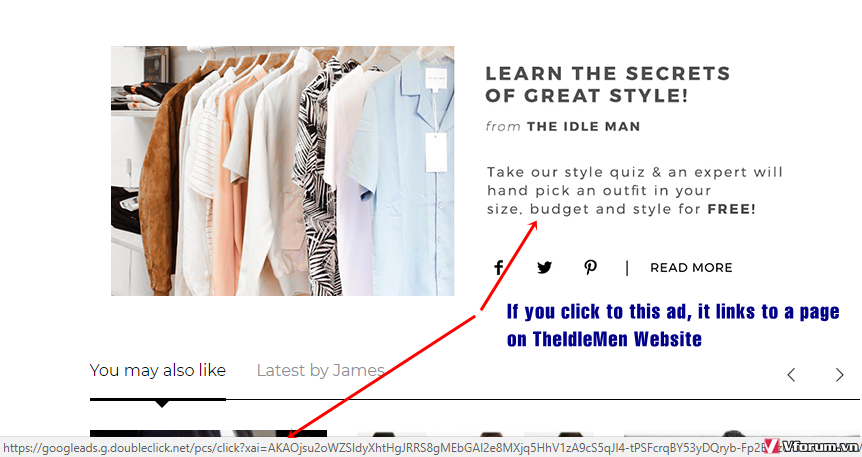
Task: Share the ad on Facebook
Action: 499,268
